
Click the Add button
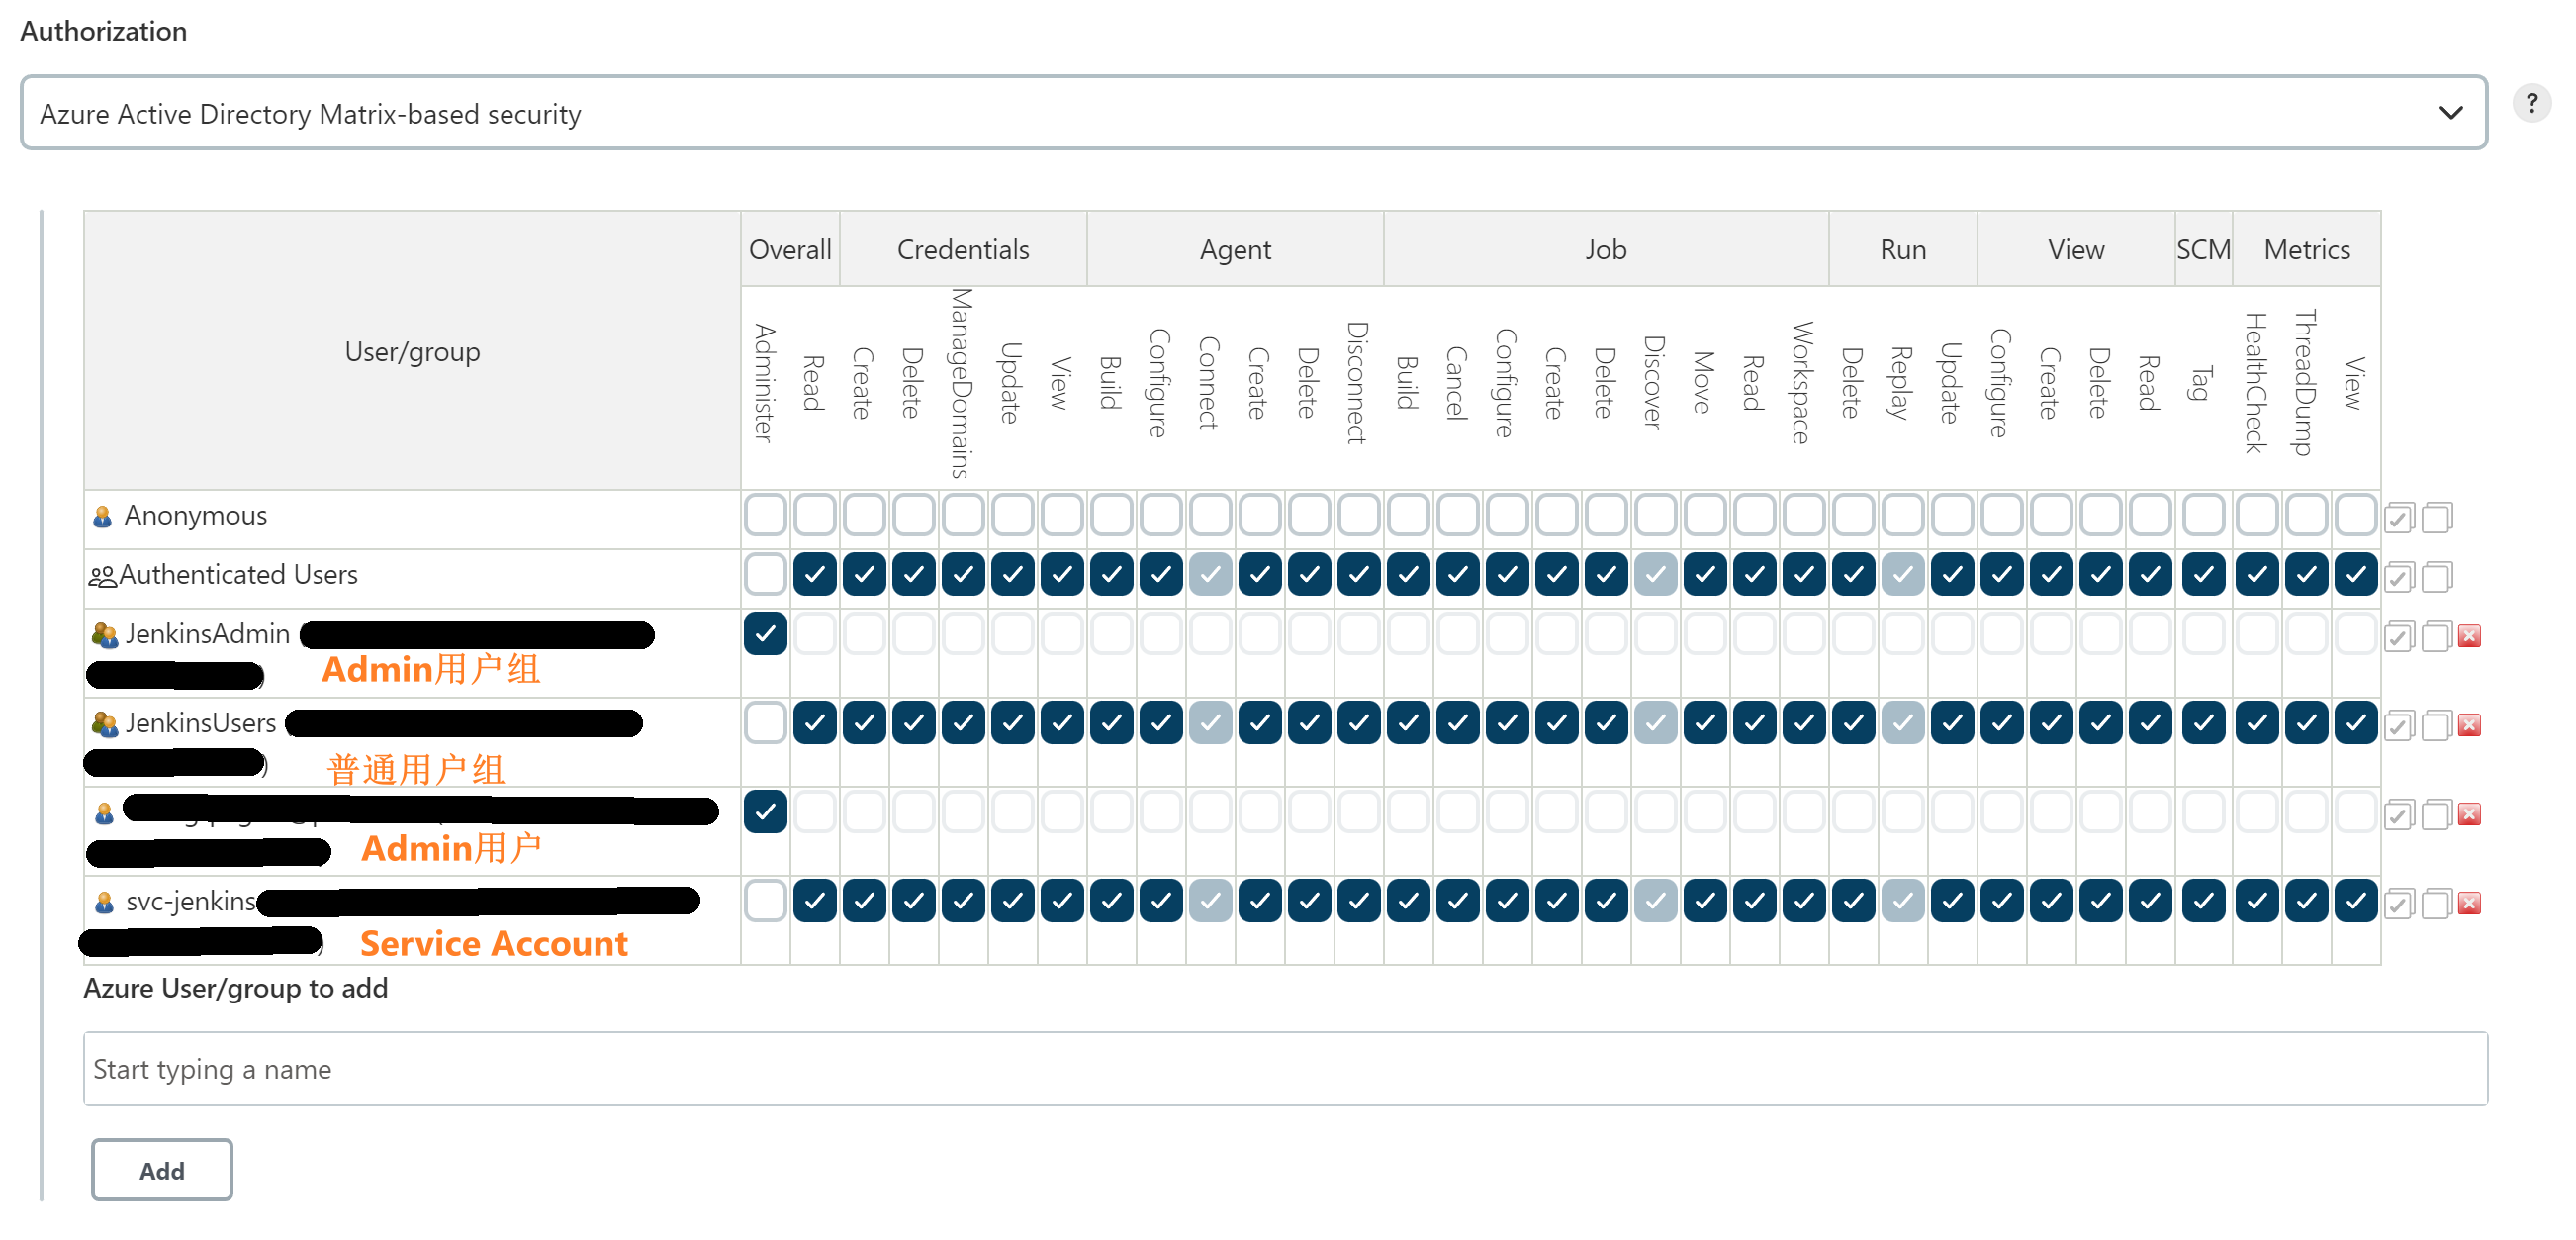pos(162,1169)
